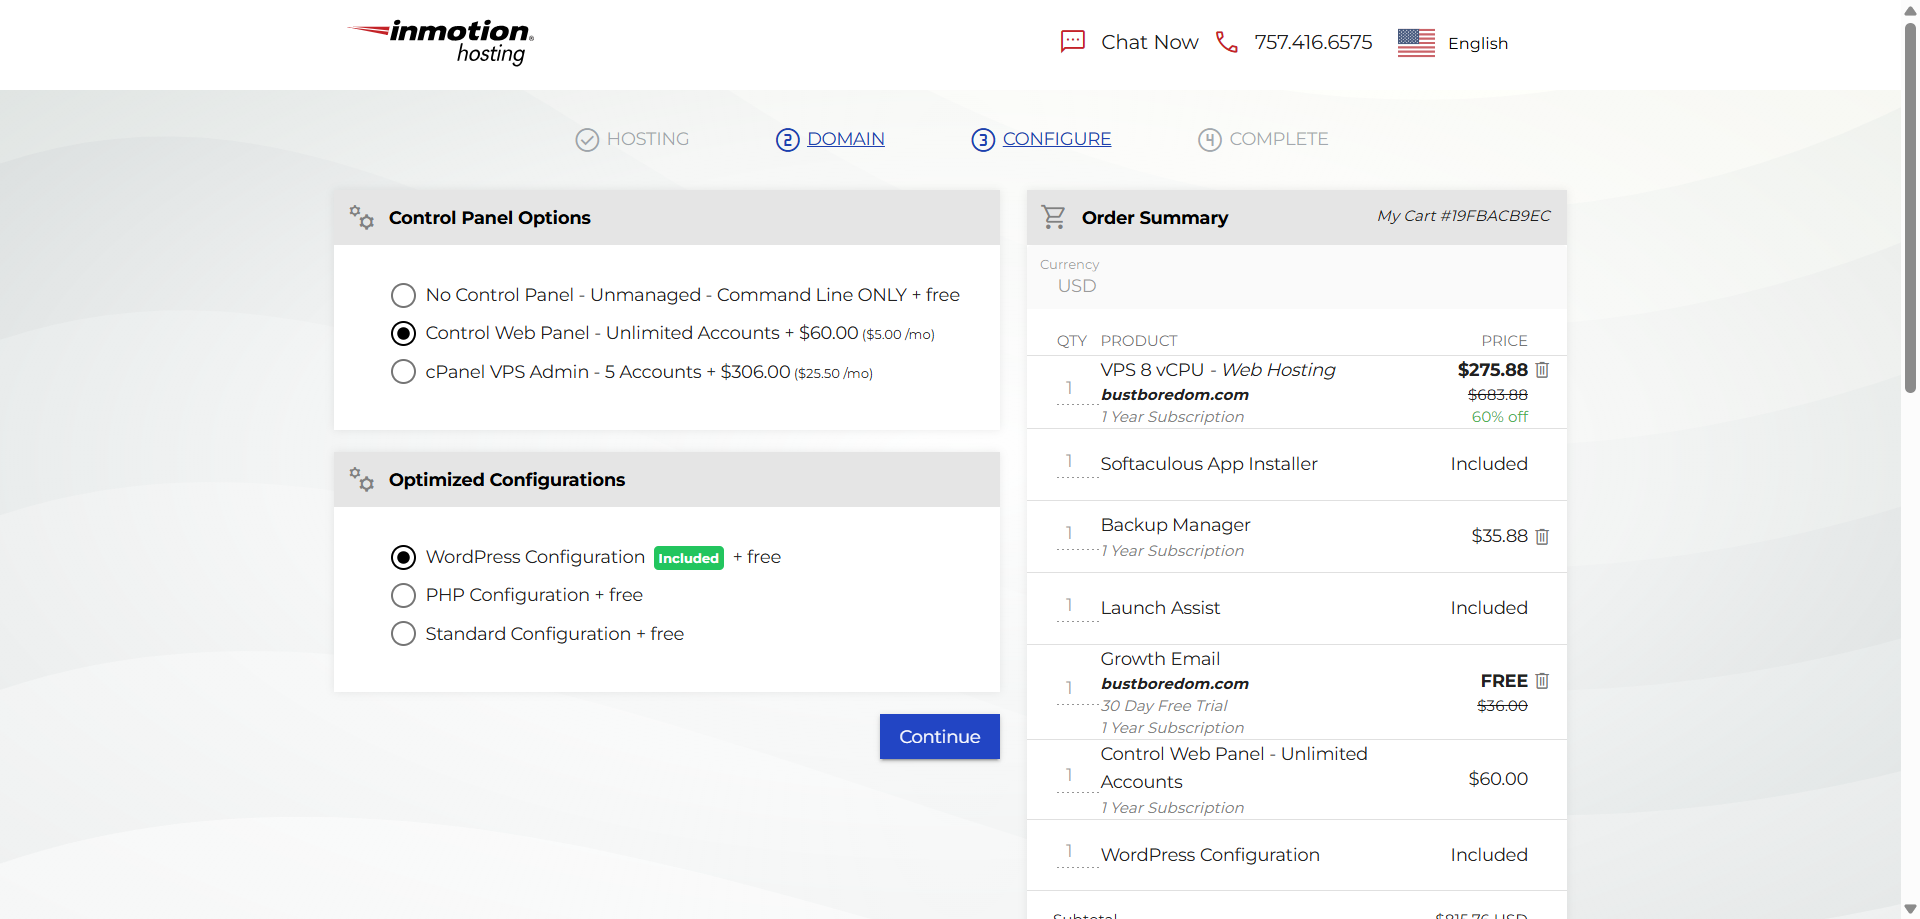The image size is (1920, 919).
Task: Click the Control Panel Options gear icon
Action: [361, 217]
